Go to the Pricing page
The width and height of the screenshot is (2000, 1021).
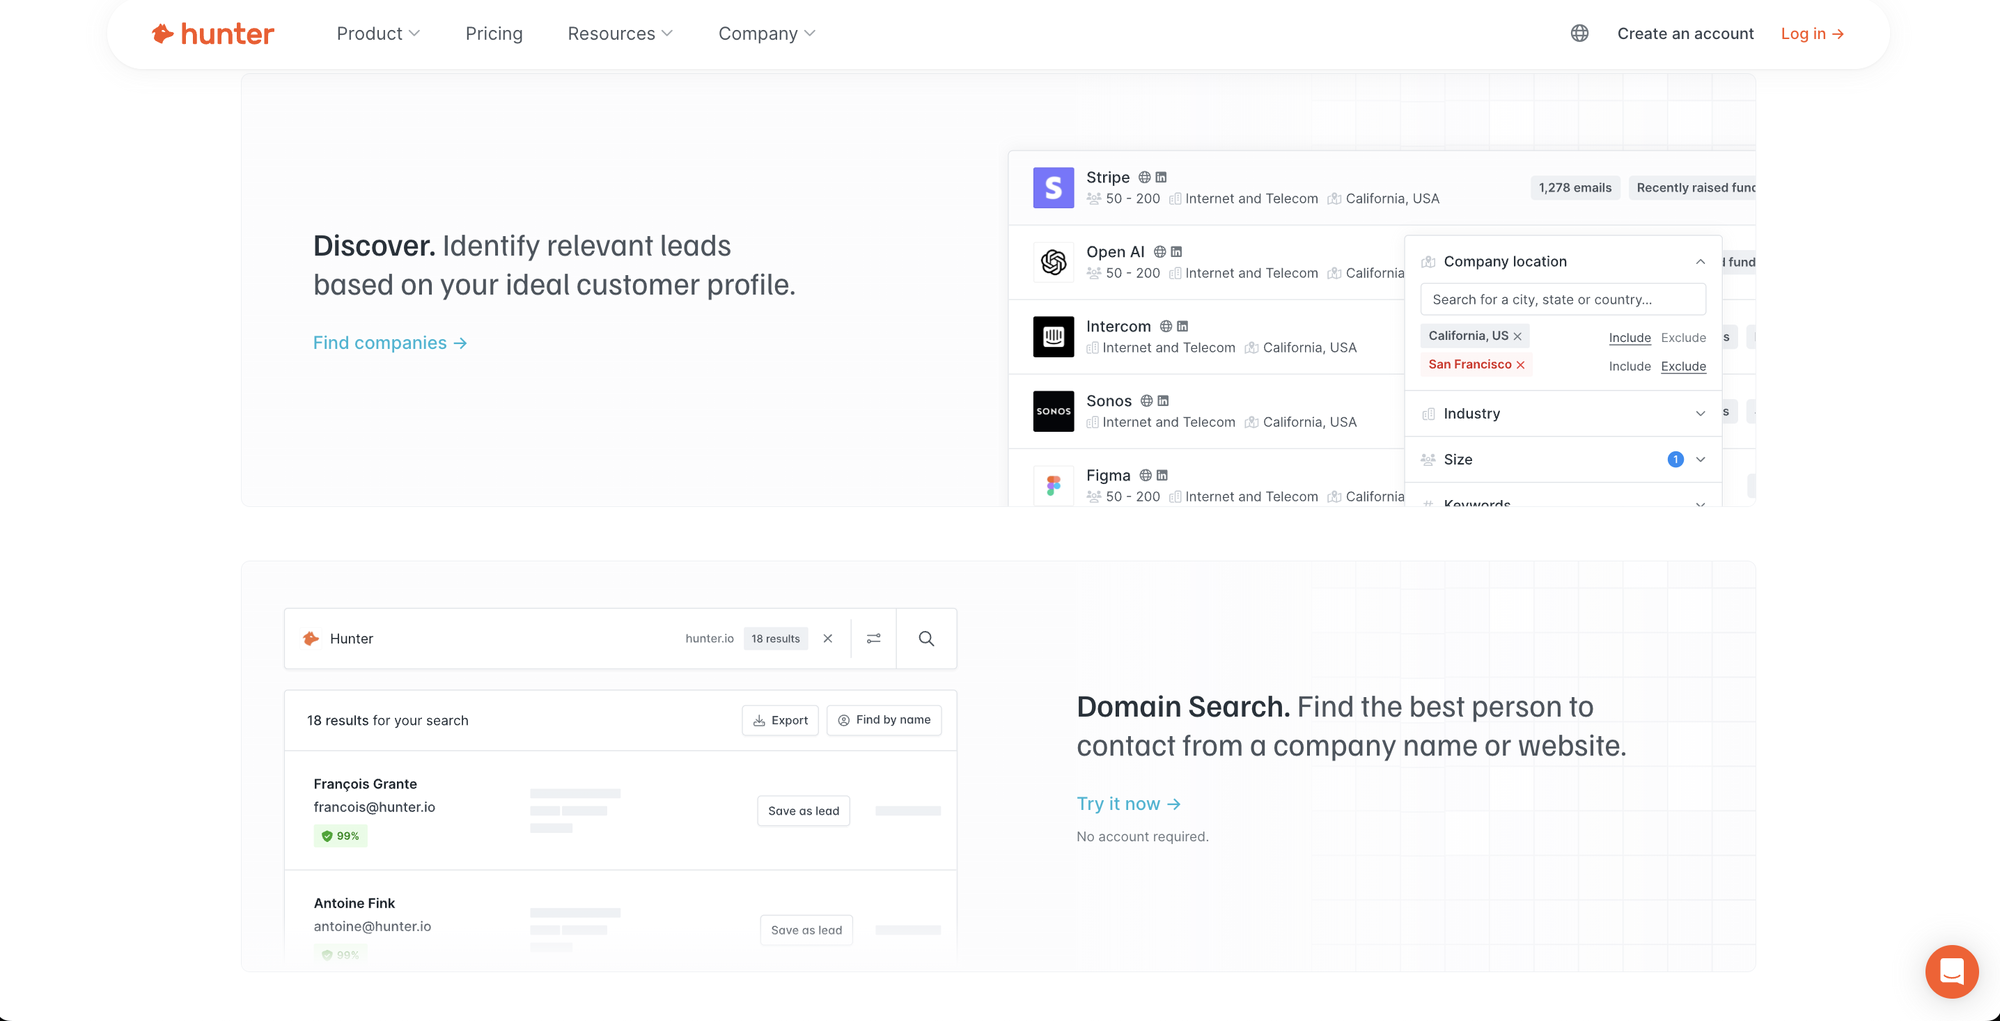[494, 34]
